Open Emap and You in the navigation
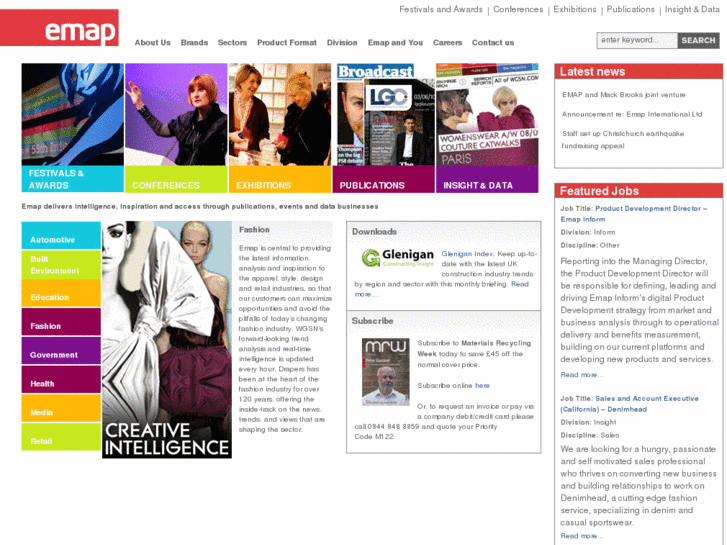This screenshot has width=727, height=545. 395,43
